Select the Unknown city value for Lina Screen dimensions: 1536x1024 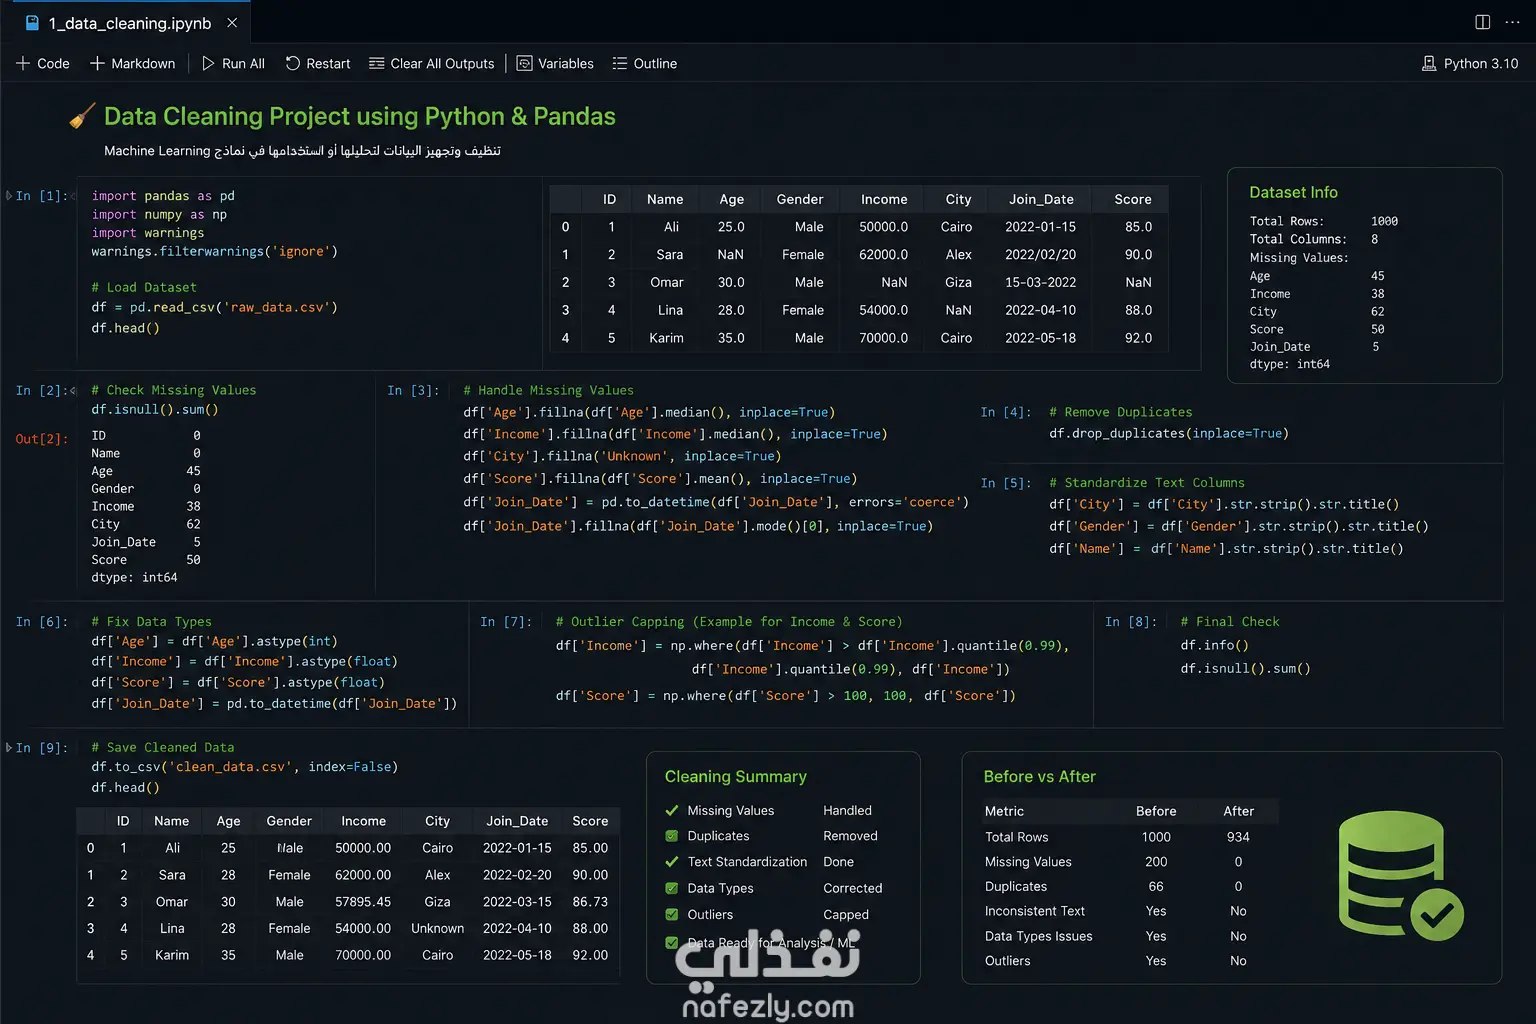point(437,928)
